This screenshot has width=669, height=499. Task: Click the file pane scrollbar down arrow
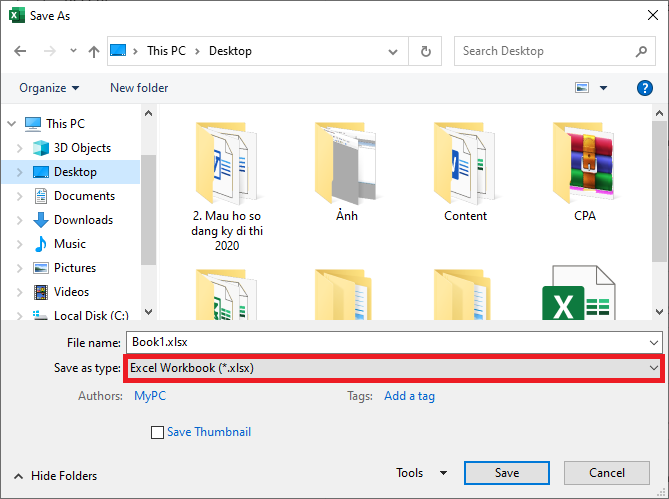pyautogui.click(x=660, y=312)
